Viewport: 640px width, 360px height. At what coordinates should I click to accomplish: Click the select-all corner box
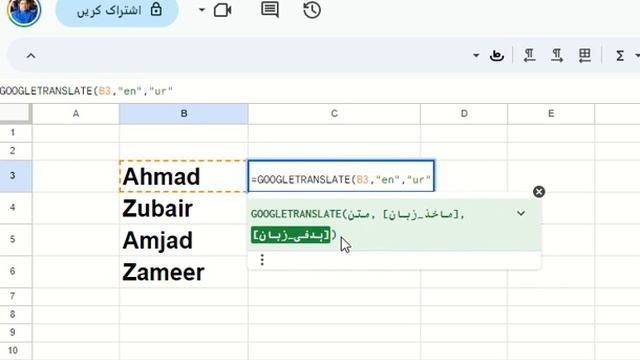15,113
